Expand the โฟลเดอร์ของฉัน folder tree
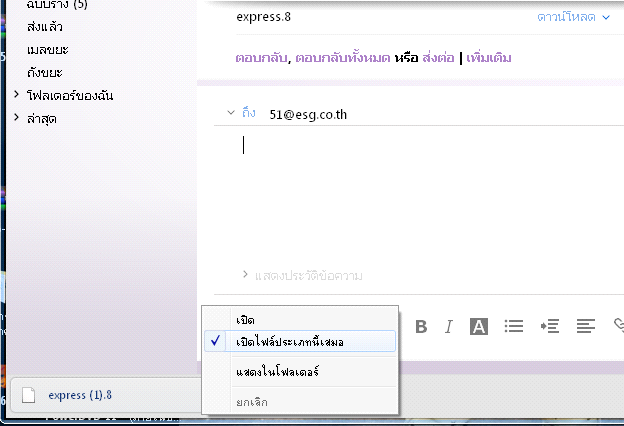 16,95
